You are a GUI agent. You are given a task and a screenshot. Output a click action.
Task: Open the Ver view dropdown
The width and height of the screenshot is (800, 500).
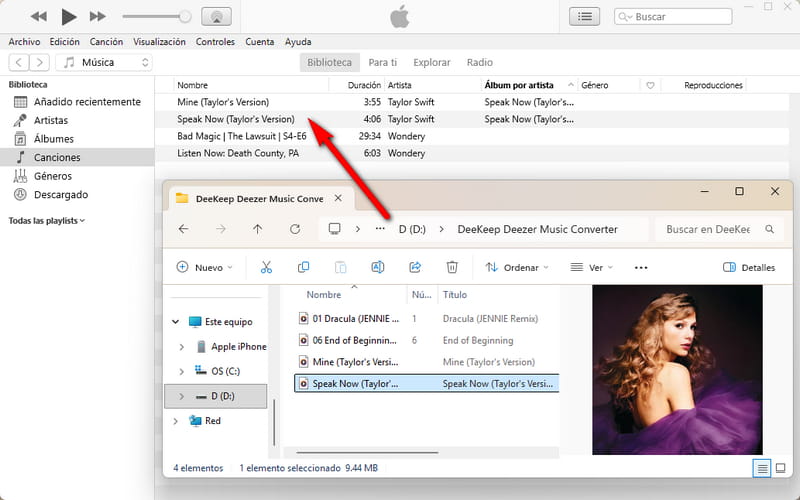click(x=592, y=267)
